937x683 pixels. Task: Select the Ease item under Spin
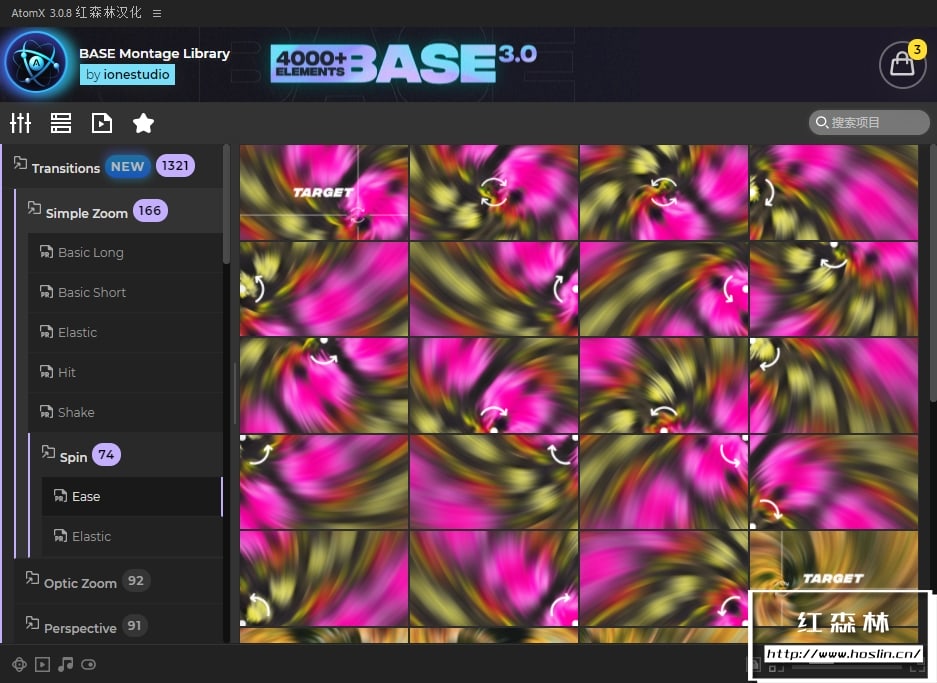(131, 497)
